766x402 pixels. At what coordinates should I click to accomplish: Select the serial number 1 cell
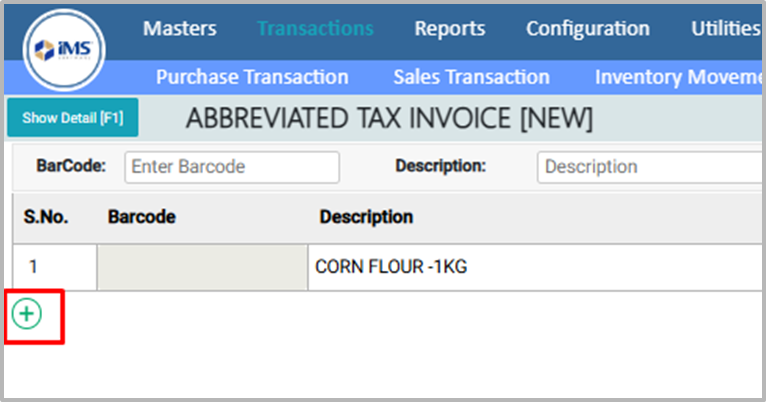click(54, 267)
